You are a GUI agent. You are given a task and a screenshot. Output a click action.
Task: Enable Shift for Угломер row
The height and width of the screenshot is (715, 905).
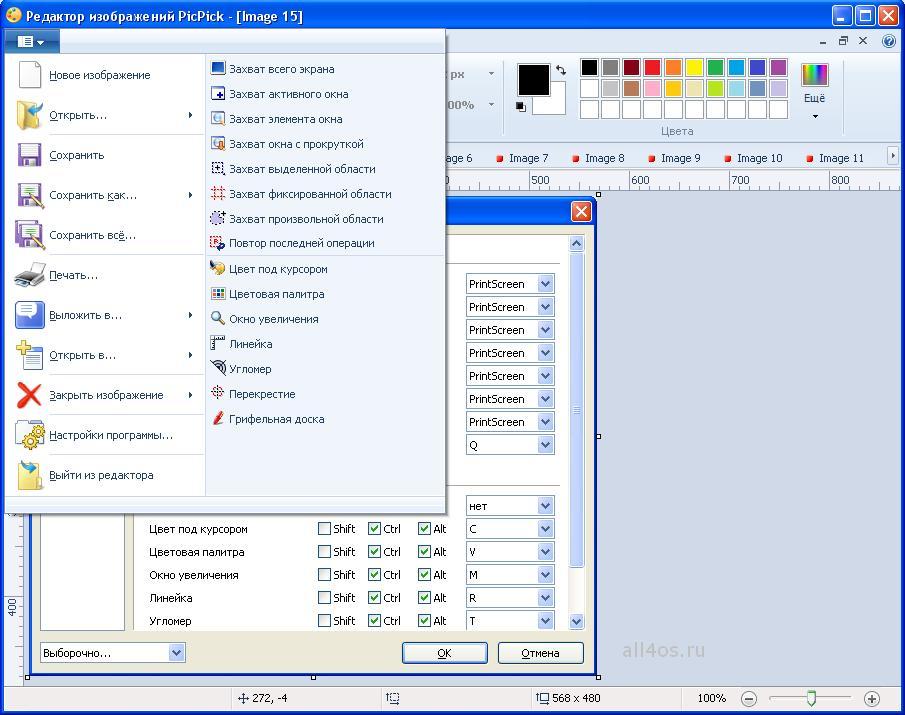[324, 621]
